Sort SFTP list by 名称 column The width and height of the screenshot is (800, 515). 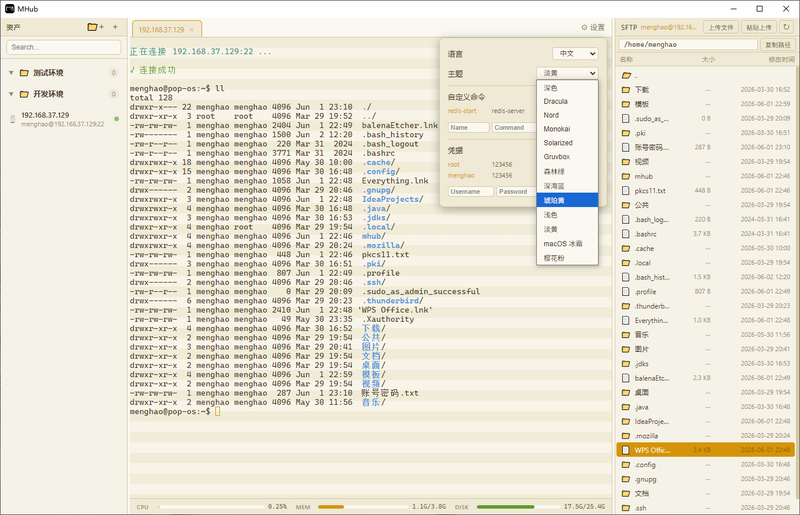pos(626,60)
